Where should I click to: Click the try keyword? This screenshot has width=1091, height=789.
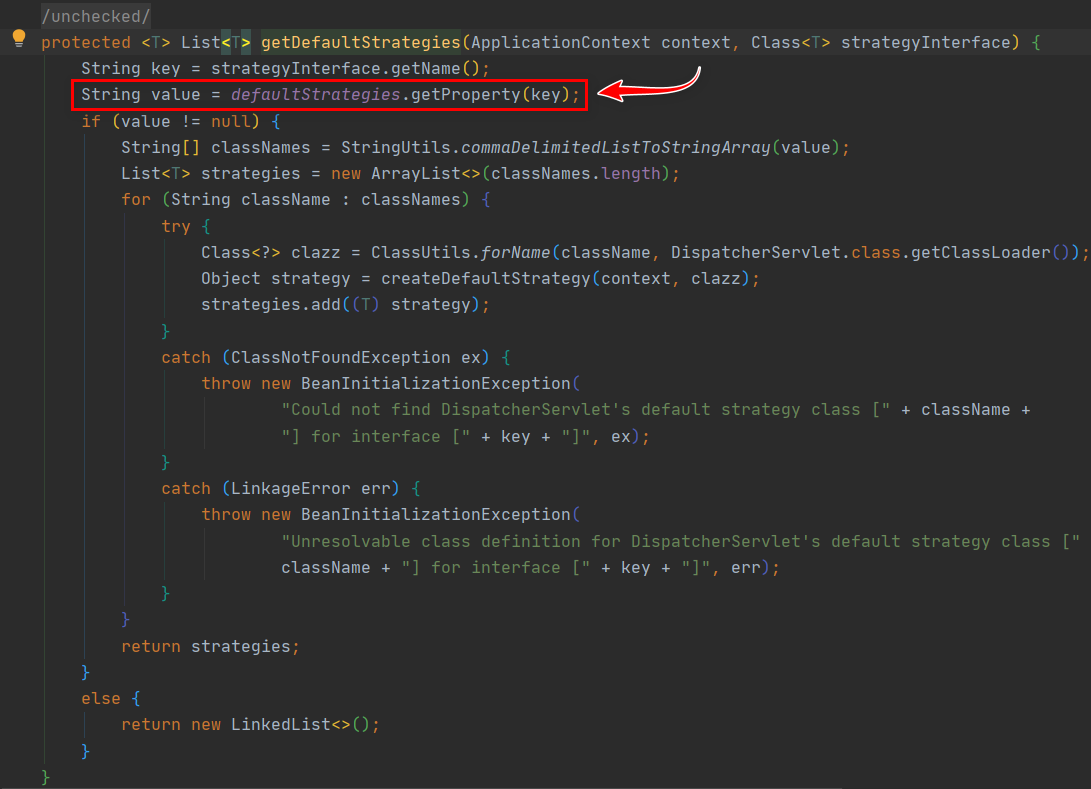click(176, 226)
